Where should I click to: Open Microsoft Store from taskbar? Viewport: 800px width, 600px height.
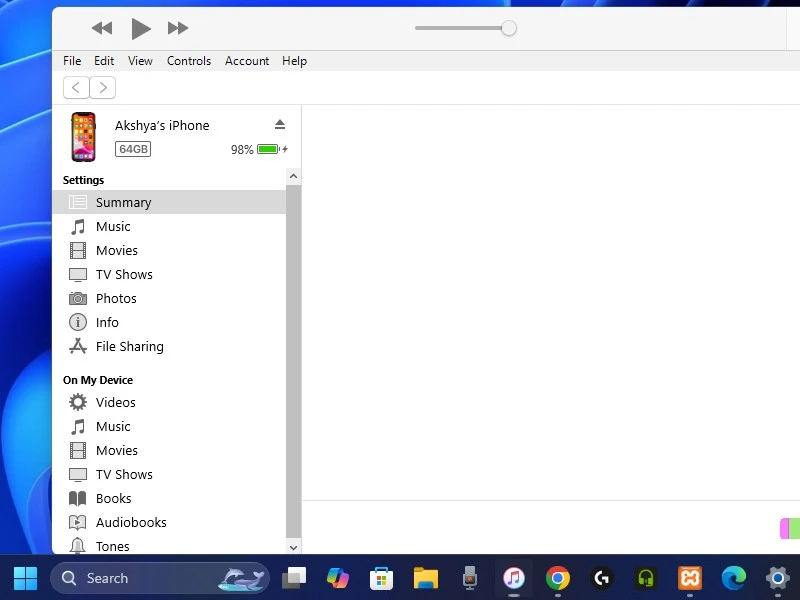click(381, 578)
